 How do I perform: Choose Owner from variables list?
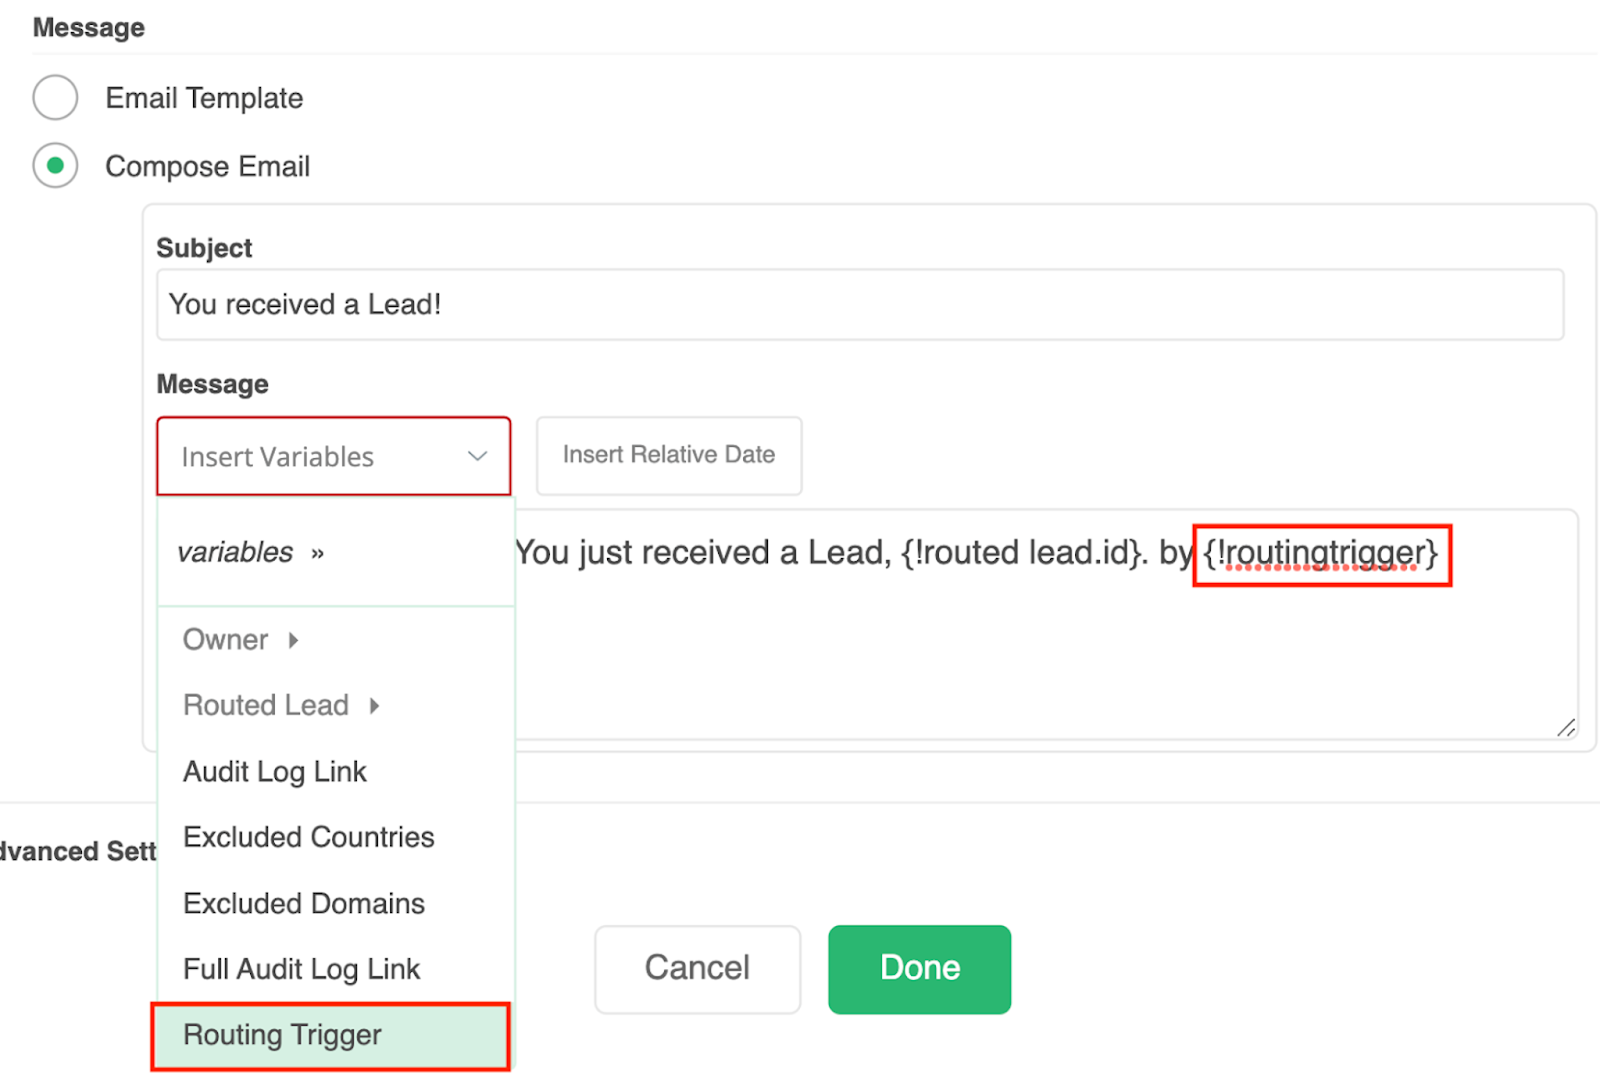pyautogui.click(x=226, y=640)
